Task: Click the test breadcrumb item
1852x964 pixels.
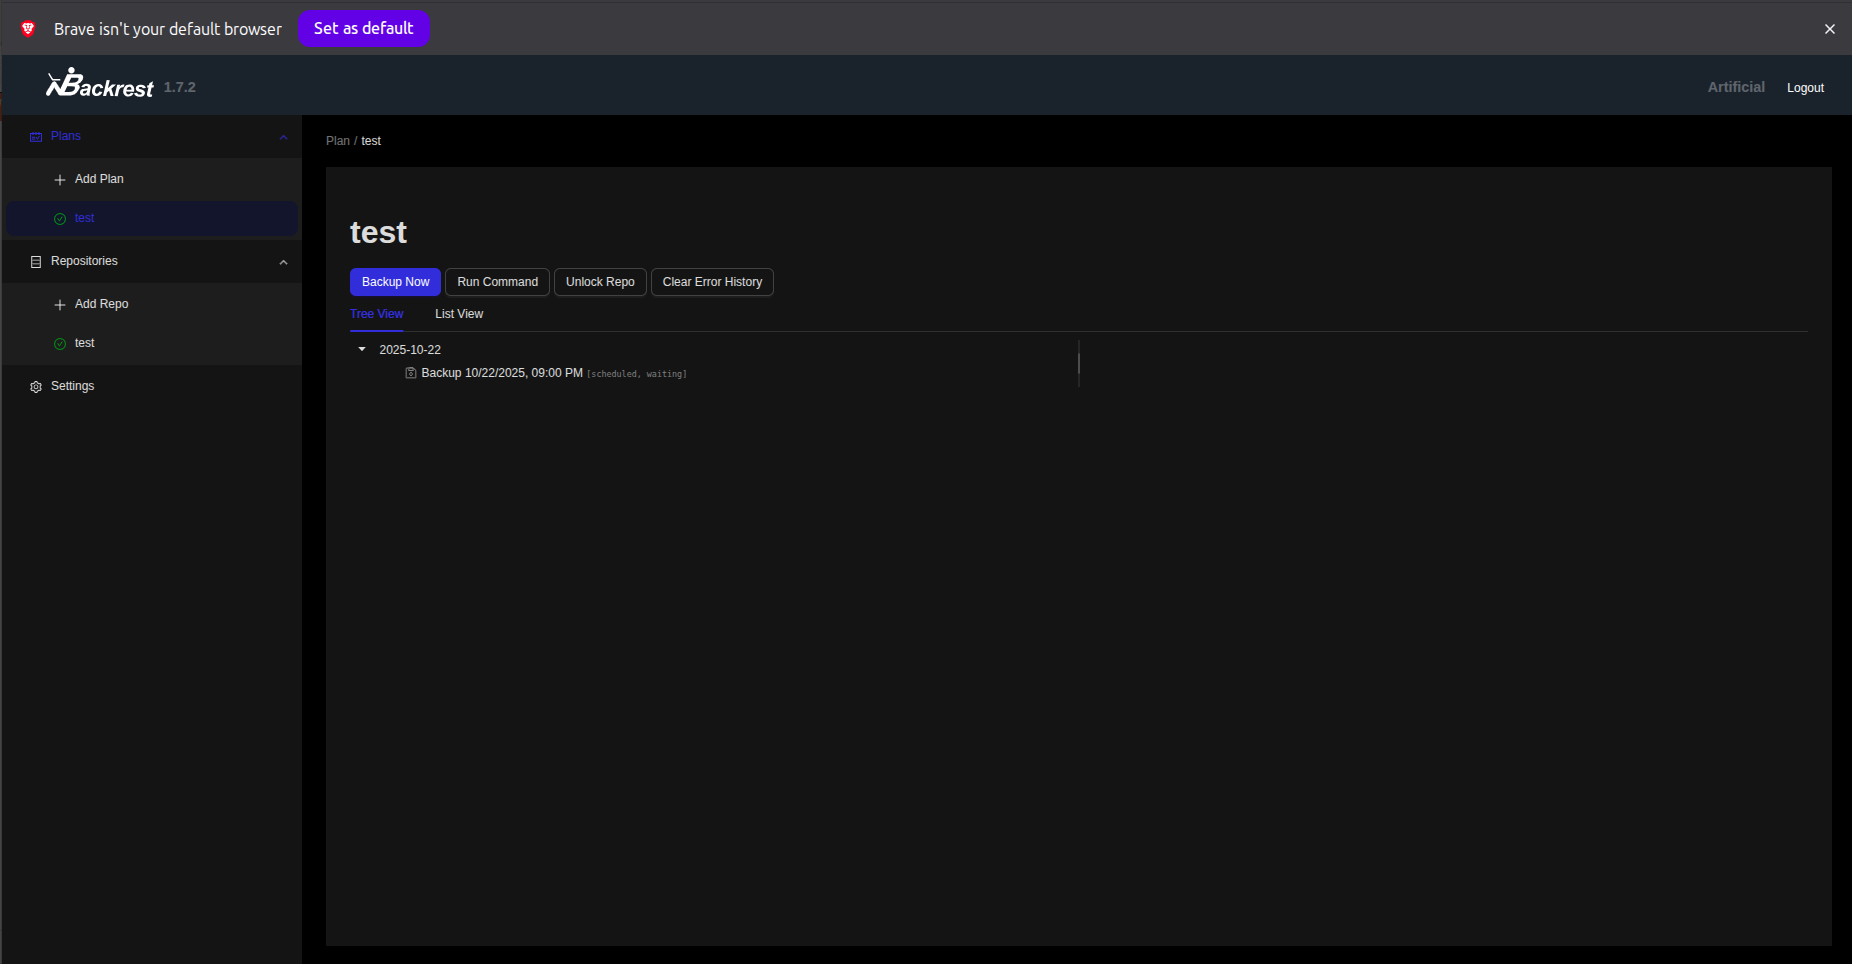Action: (x=371, y=141)
